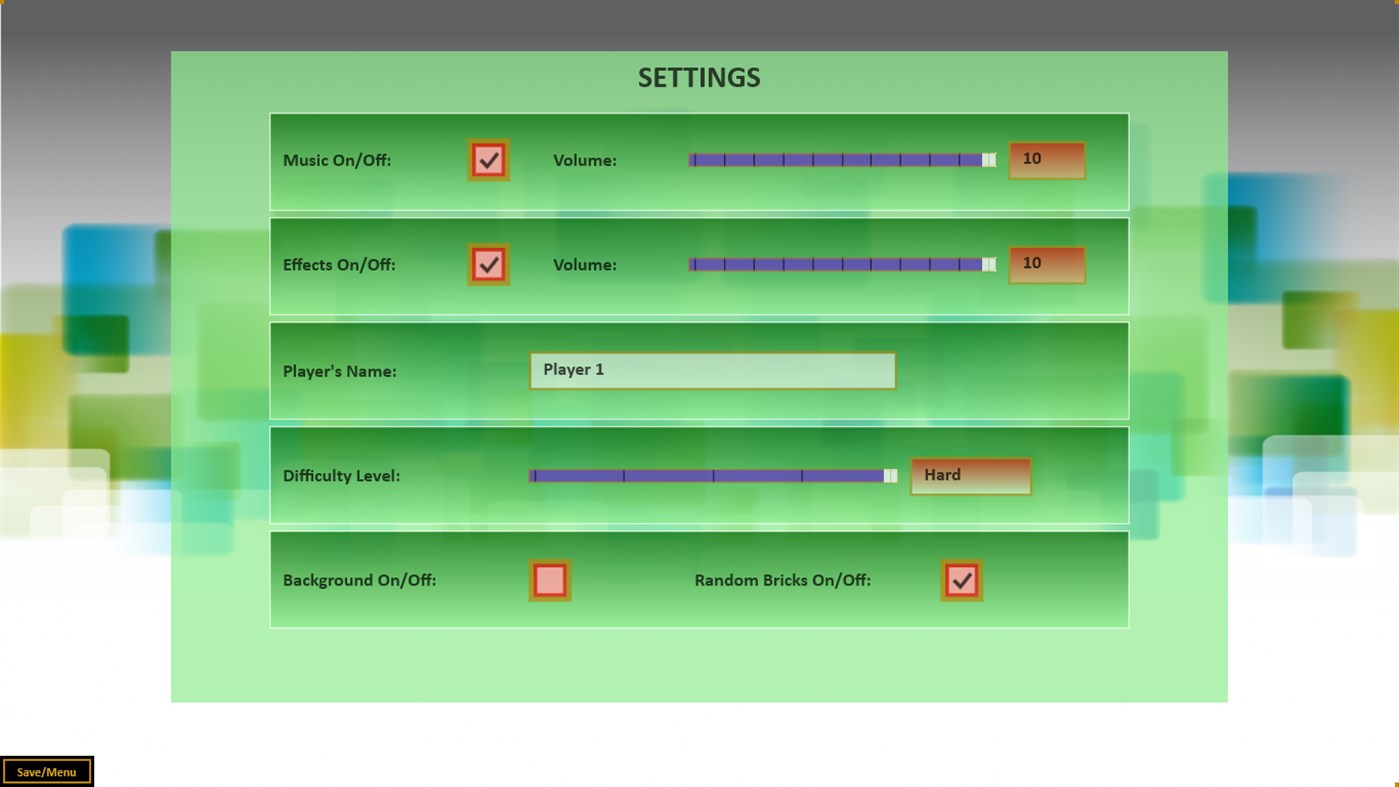The width and height of the screenshot is (1399, 787).
Task: Click the Difficulty Level slider handle
Action: [889, 475]
